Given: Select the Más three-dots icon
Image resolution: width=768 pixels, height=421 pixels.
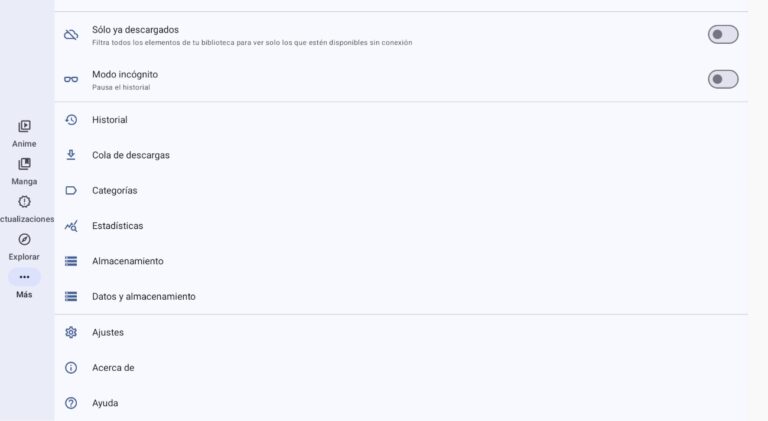Looking at the screenshot, I should coord(24,277).
